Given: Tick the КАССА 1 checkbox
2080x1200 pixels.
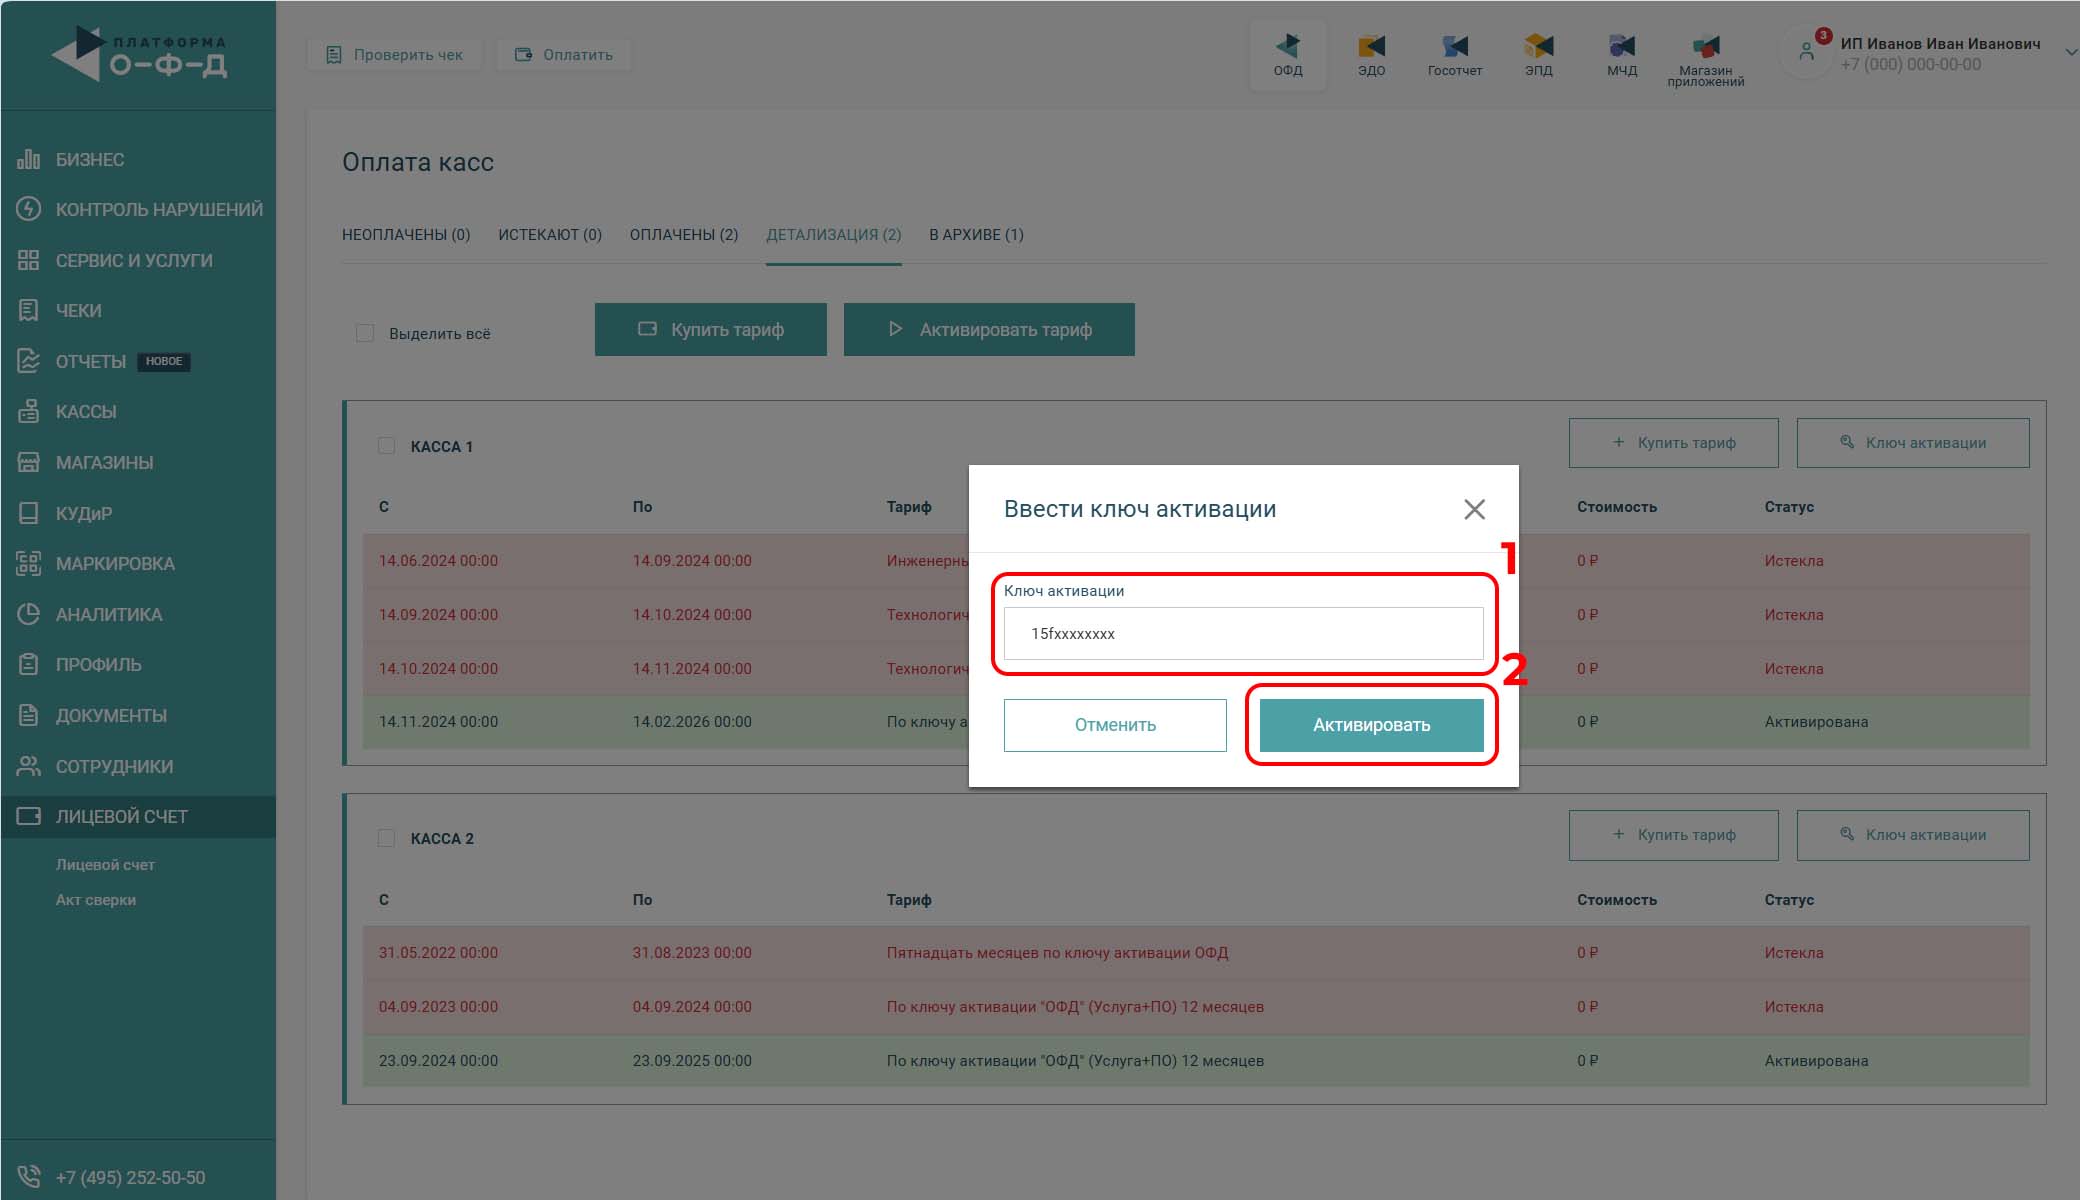Looking at the screenshot, I should (386, 446).
